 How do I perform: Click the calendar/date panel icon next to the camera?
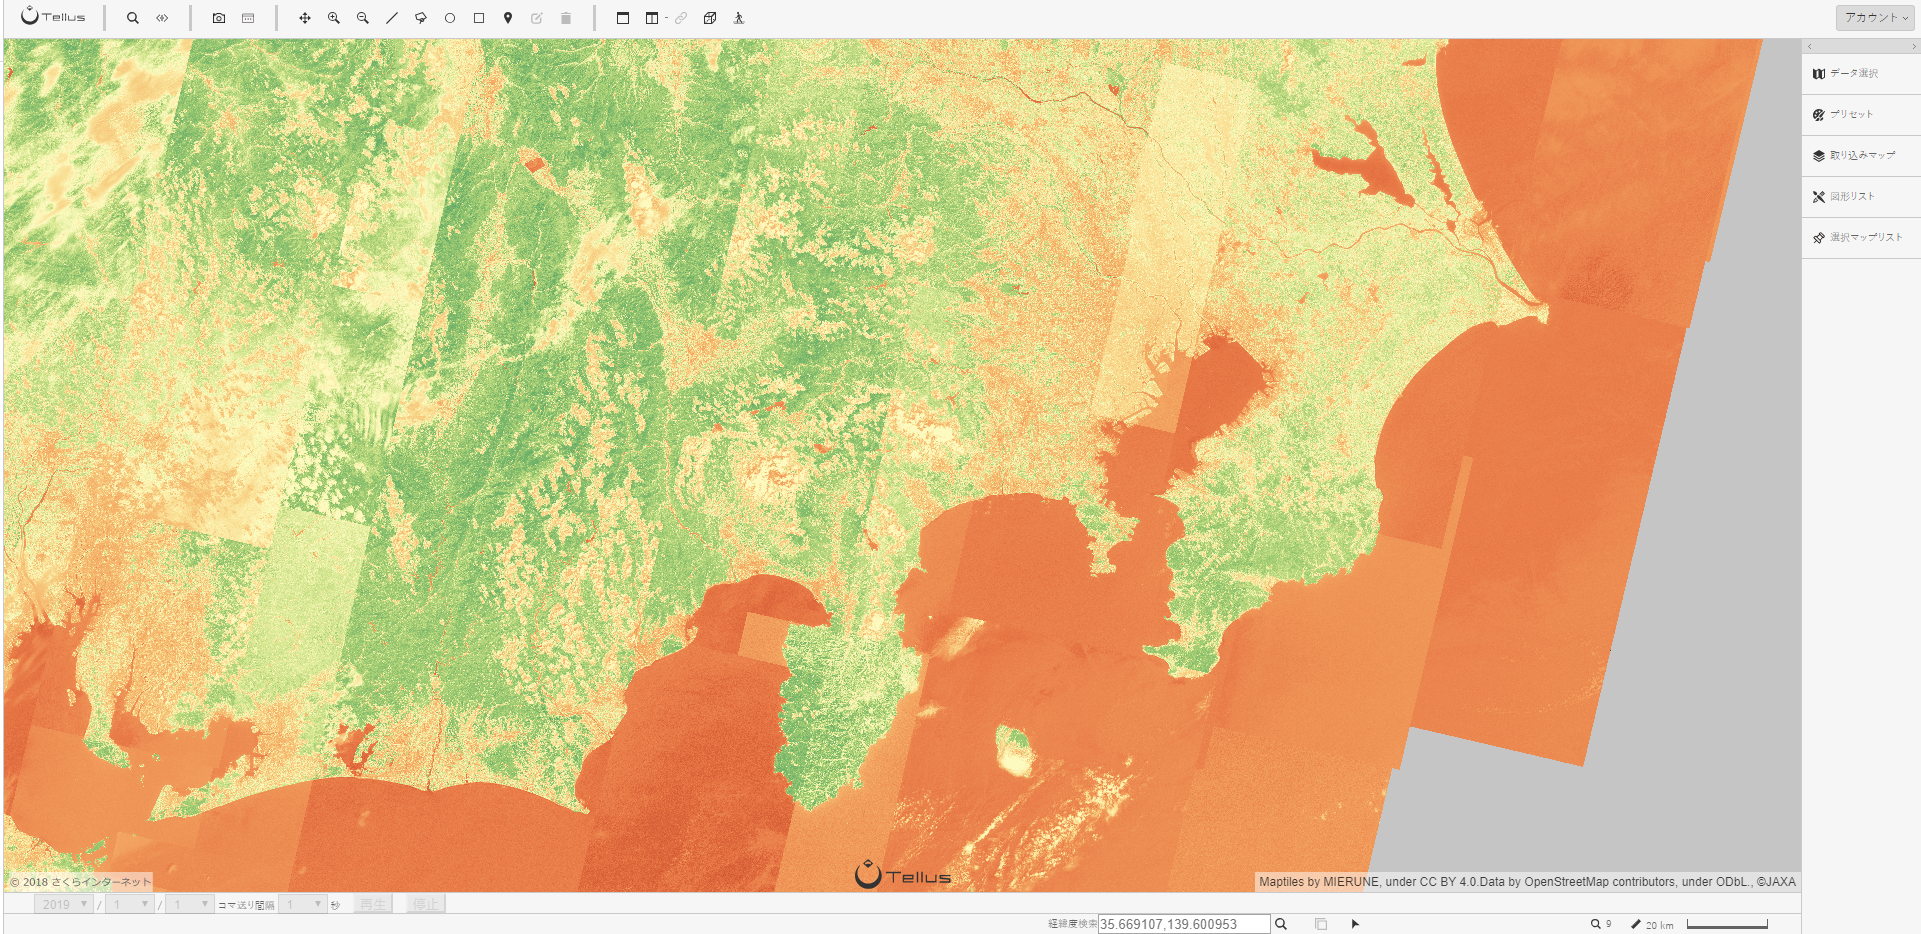248,18
